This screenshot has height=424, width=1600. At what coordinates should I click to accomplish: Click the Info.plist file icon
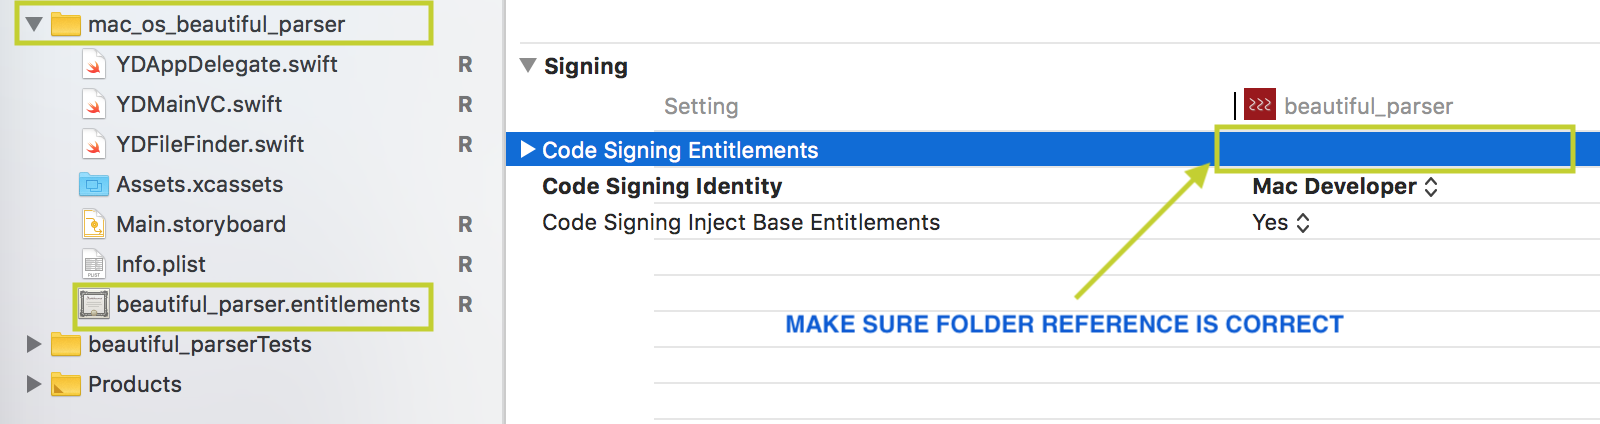point(93,265)
